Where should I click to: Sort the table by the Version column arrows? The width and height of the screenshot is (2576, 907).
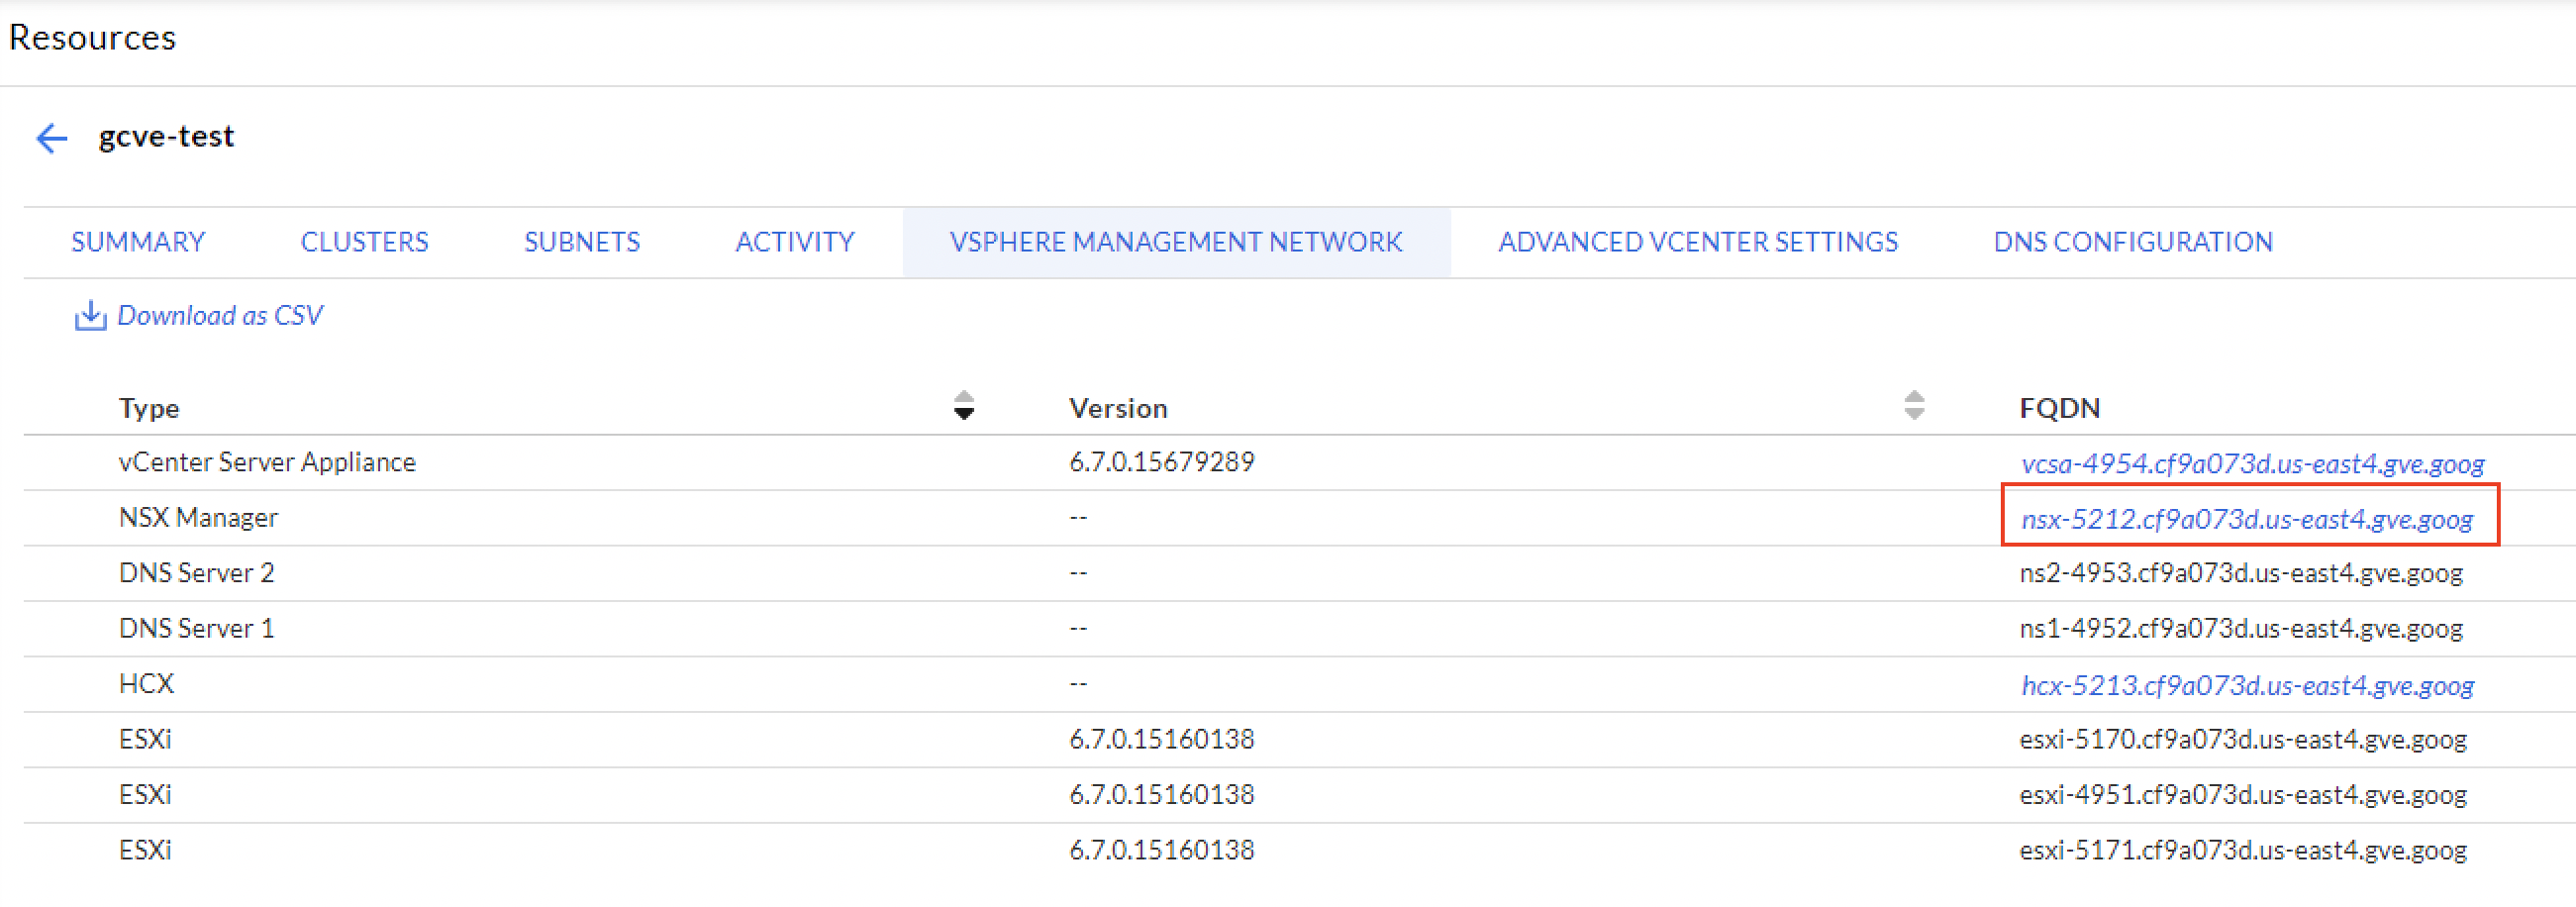[x=1913, y=407]
